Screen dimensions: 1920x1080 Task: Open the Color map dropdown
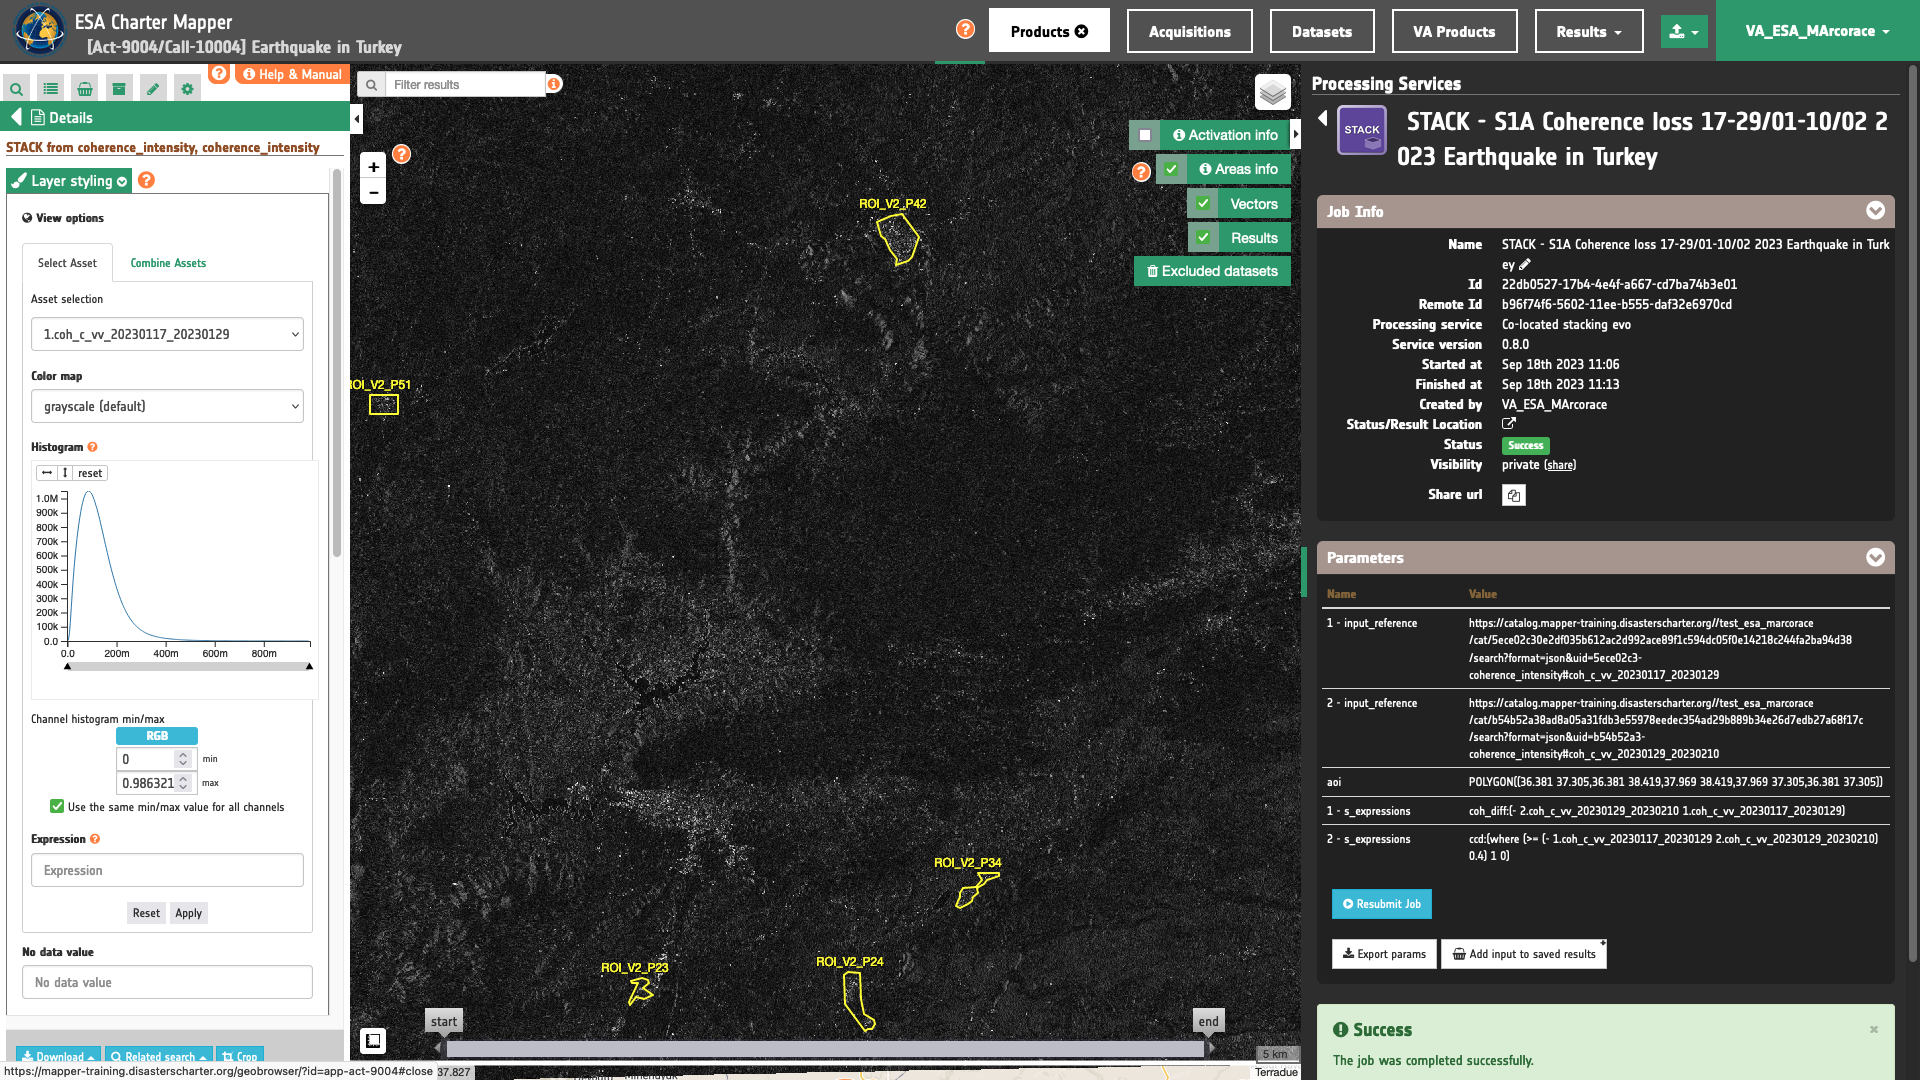[x=167, y=406]
